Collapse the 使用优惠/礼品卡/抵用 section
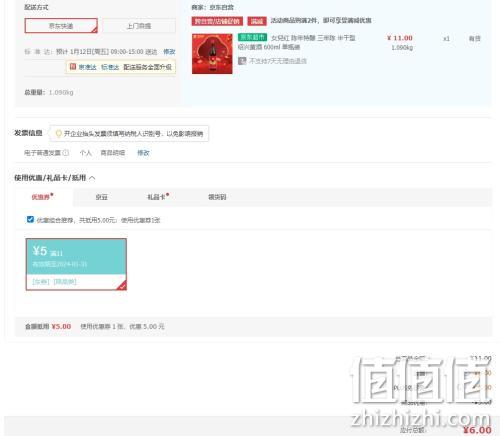Screen dimensions: 500x436 click(92, 178)
